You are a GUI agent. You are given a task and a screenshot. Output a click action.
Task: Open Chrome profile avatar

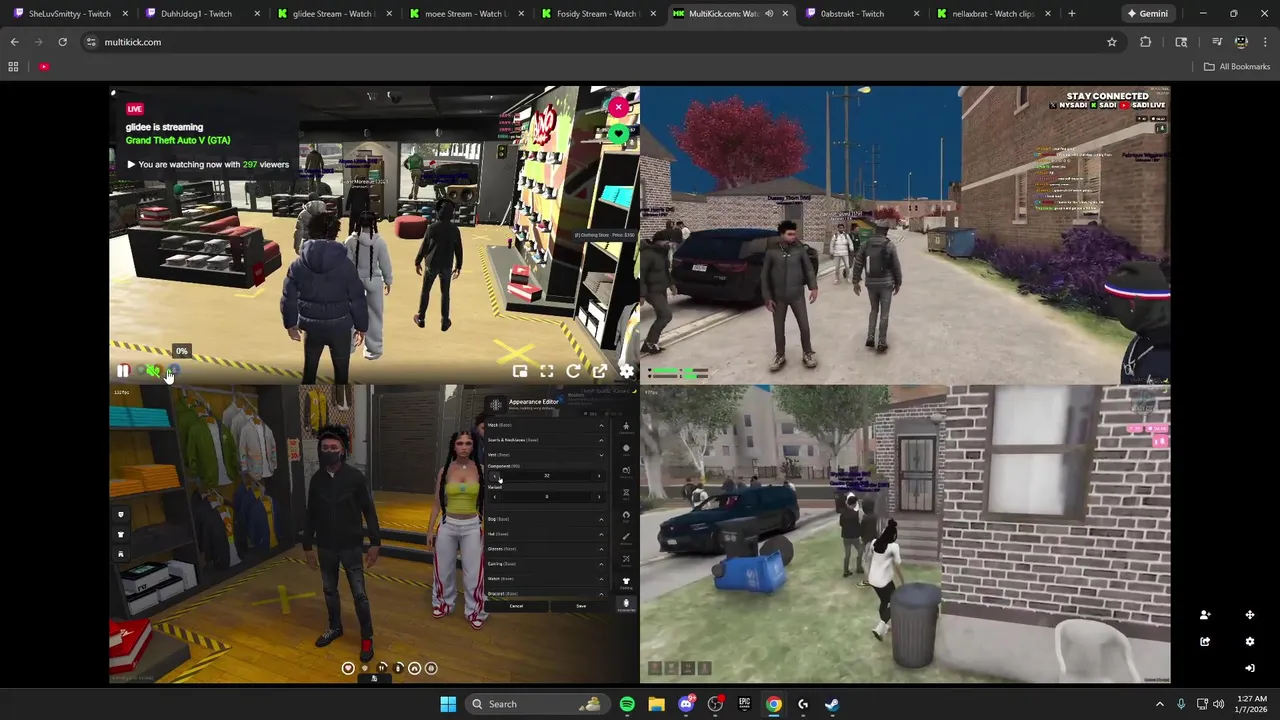coord(1241,42)
